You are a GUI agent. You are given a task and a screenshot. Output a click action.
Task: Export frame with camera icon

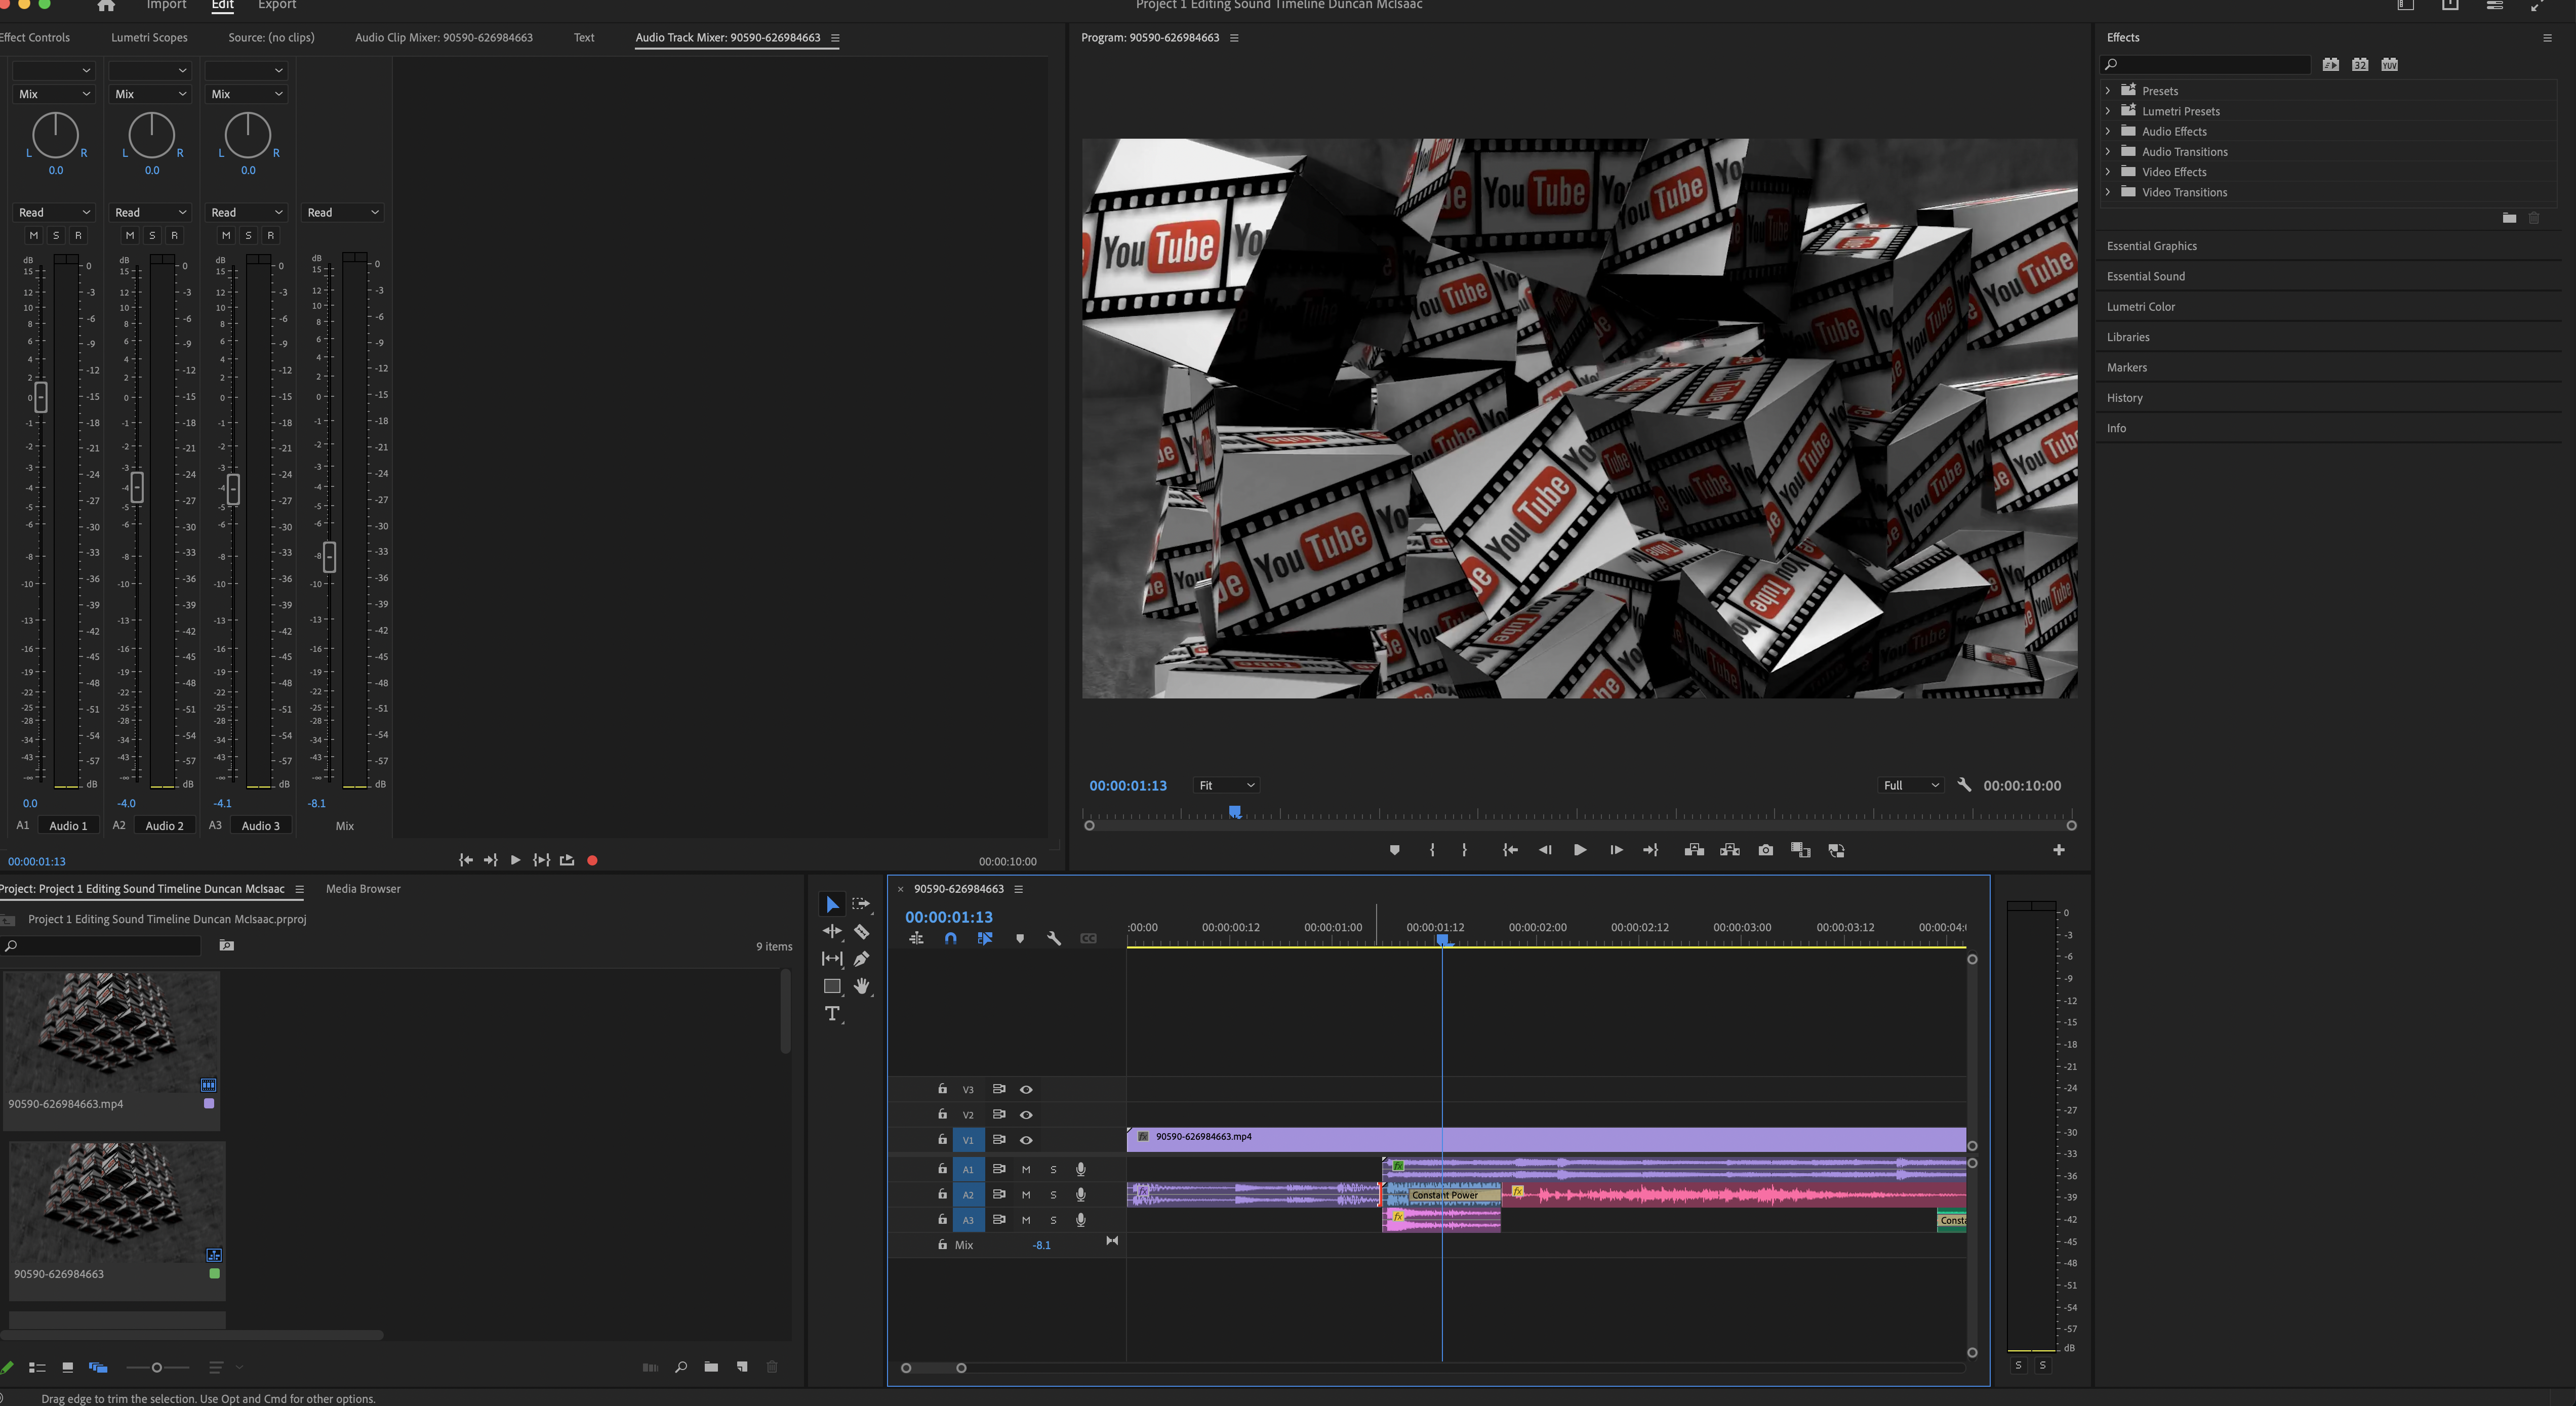1766,850
